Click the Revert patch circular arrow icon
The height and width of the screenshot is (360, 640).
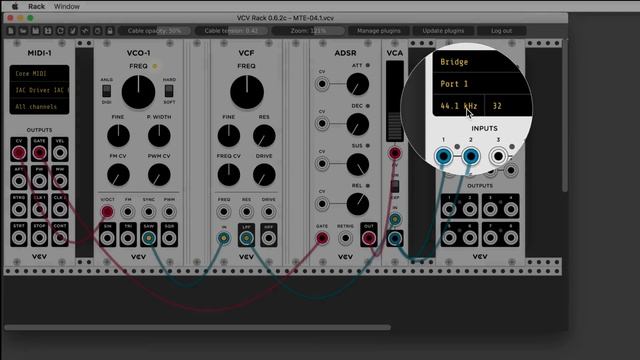click(x=60, y=31)
